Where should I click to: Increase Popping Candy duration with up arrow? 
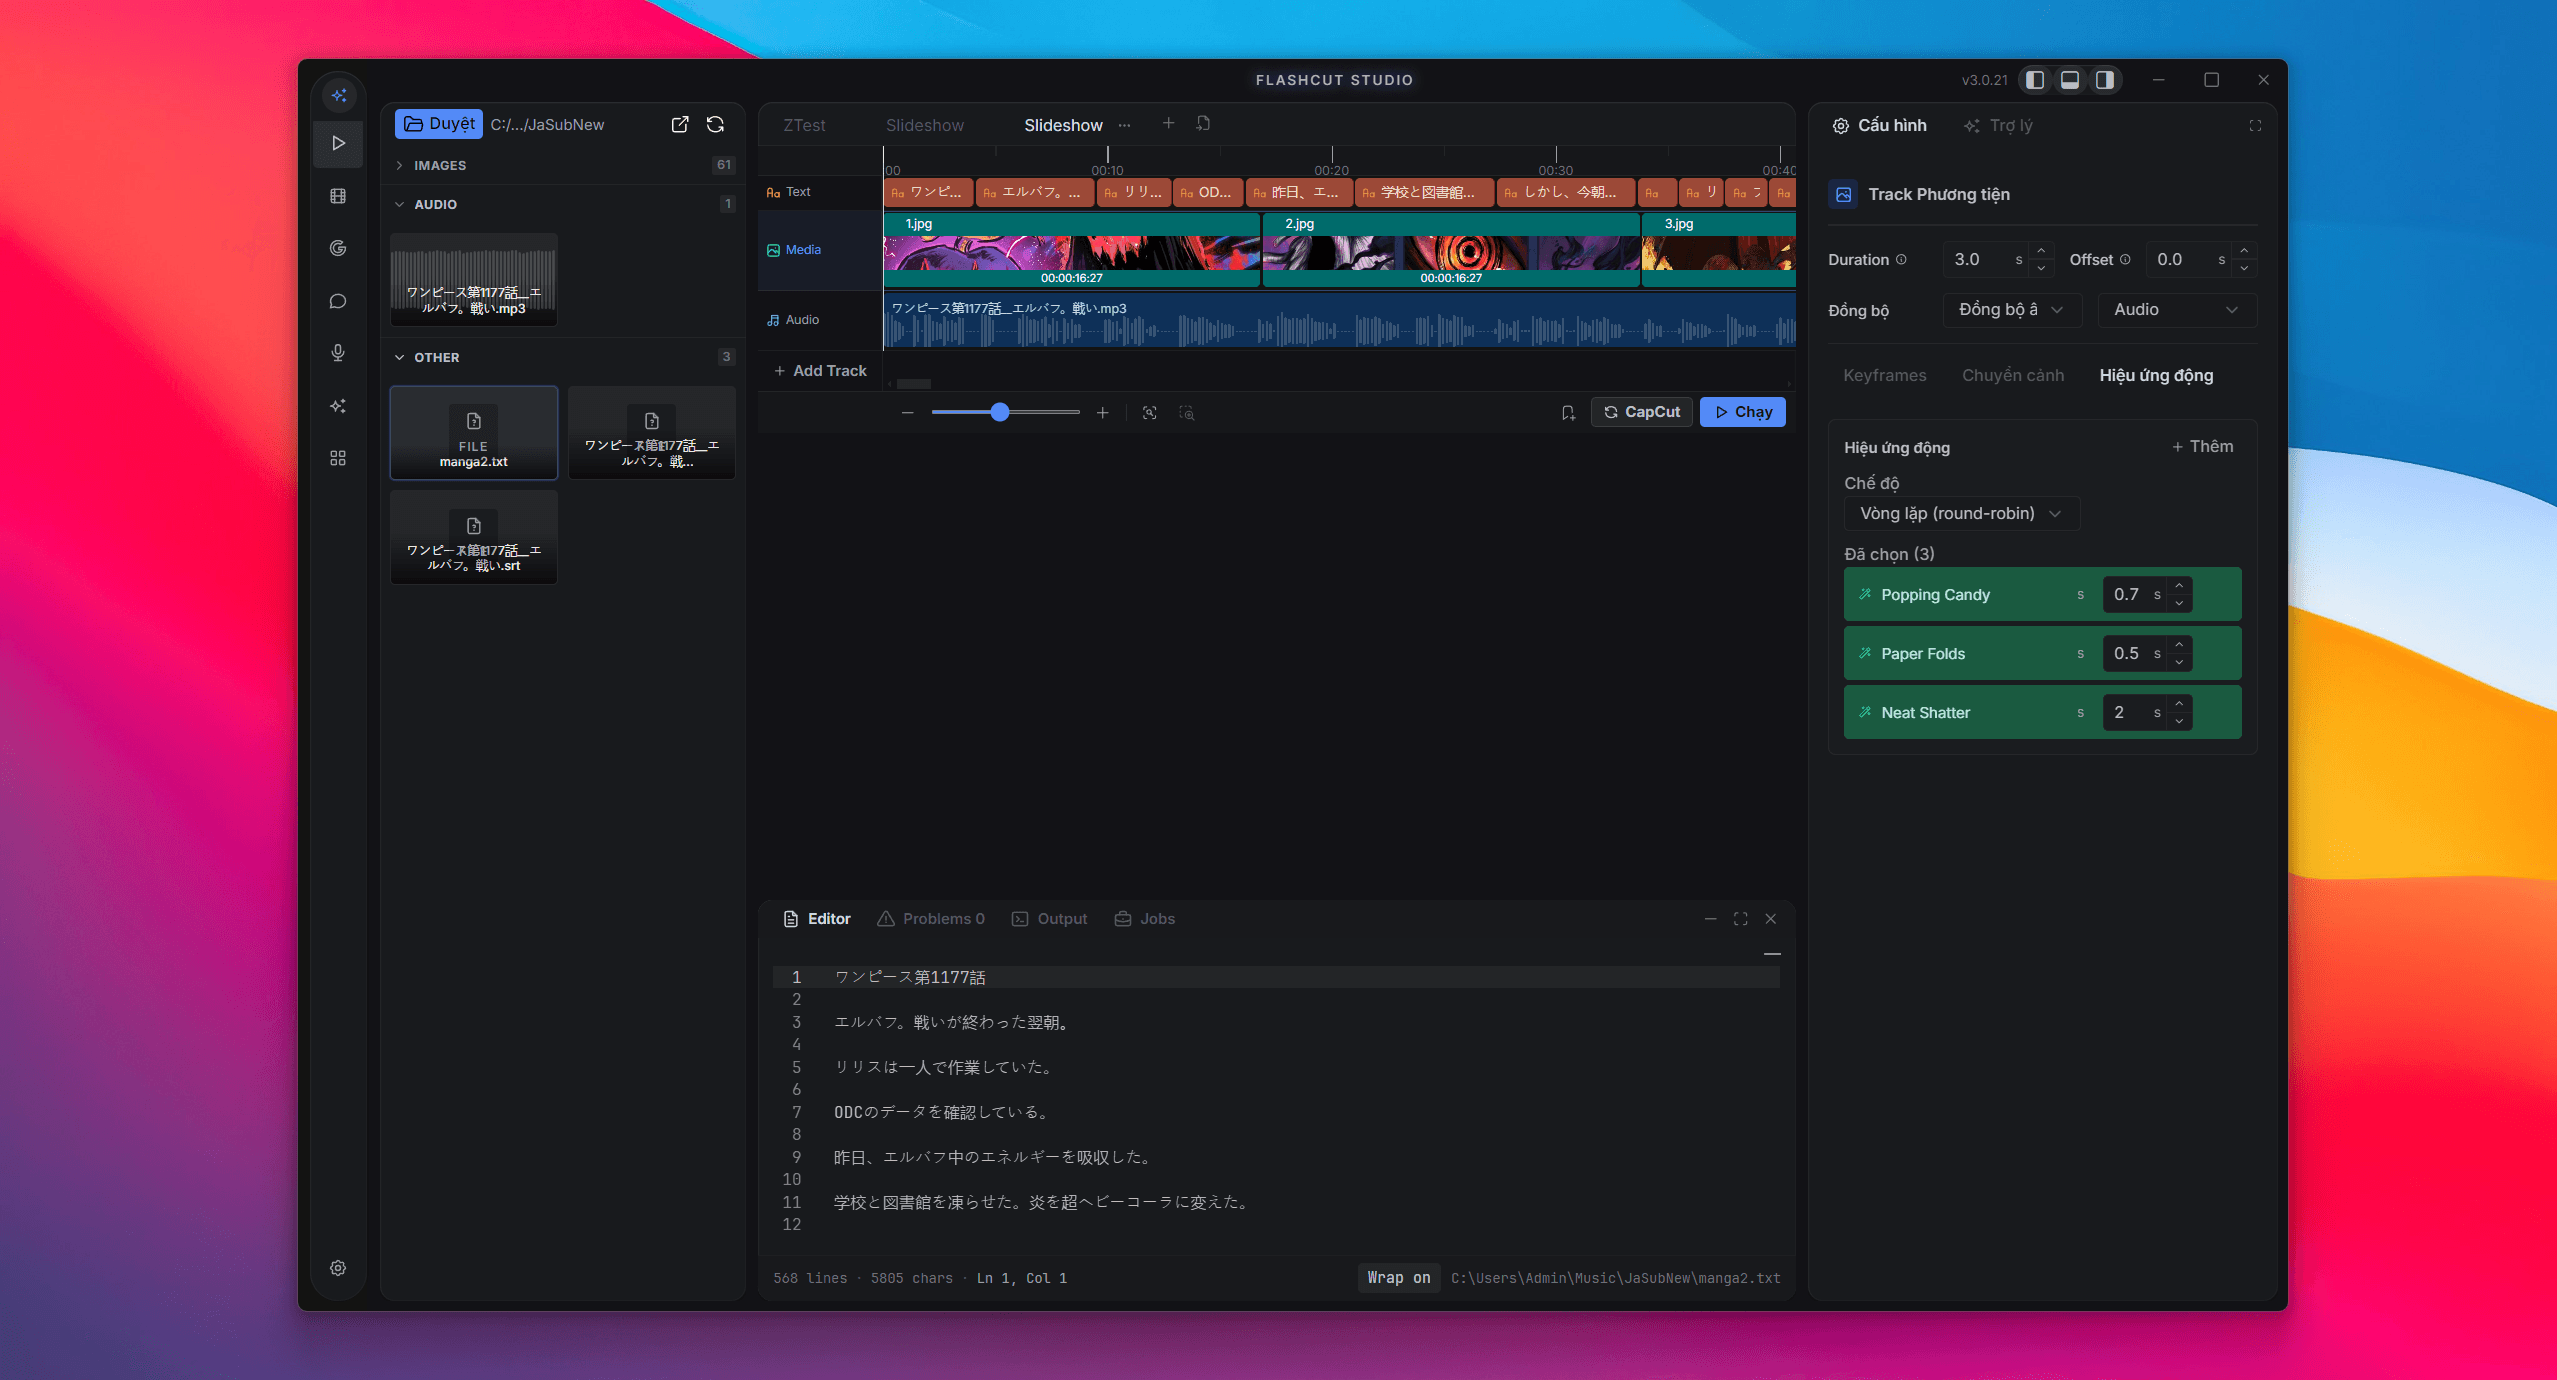tap(2180, 585)
